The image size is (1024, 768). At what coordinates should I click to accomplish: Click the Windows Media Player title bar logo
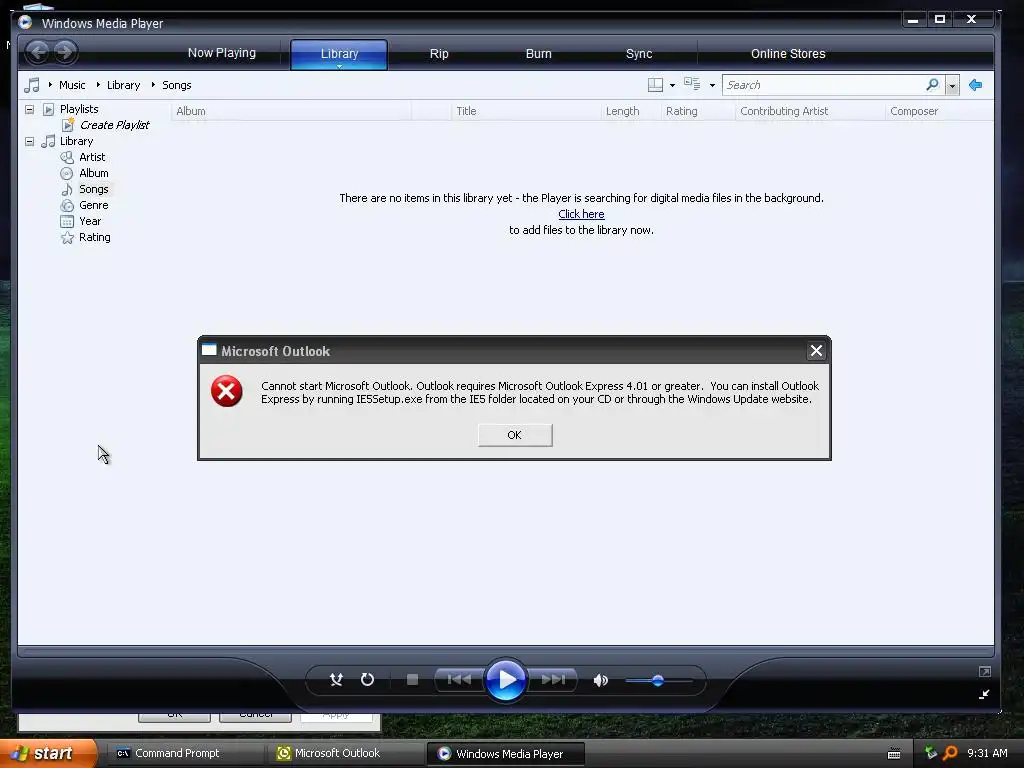click(x=25, y=23)
